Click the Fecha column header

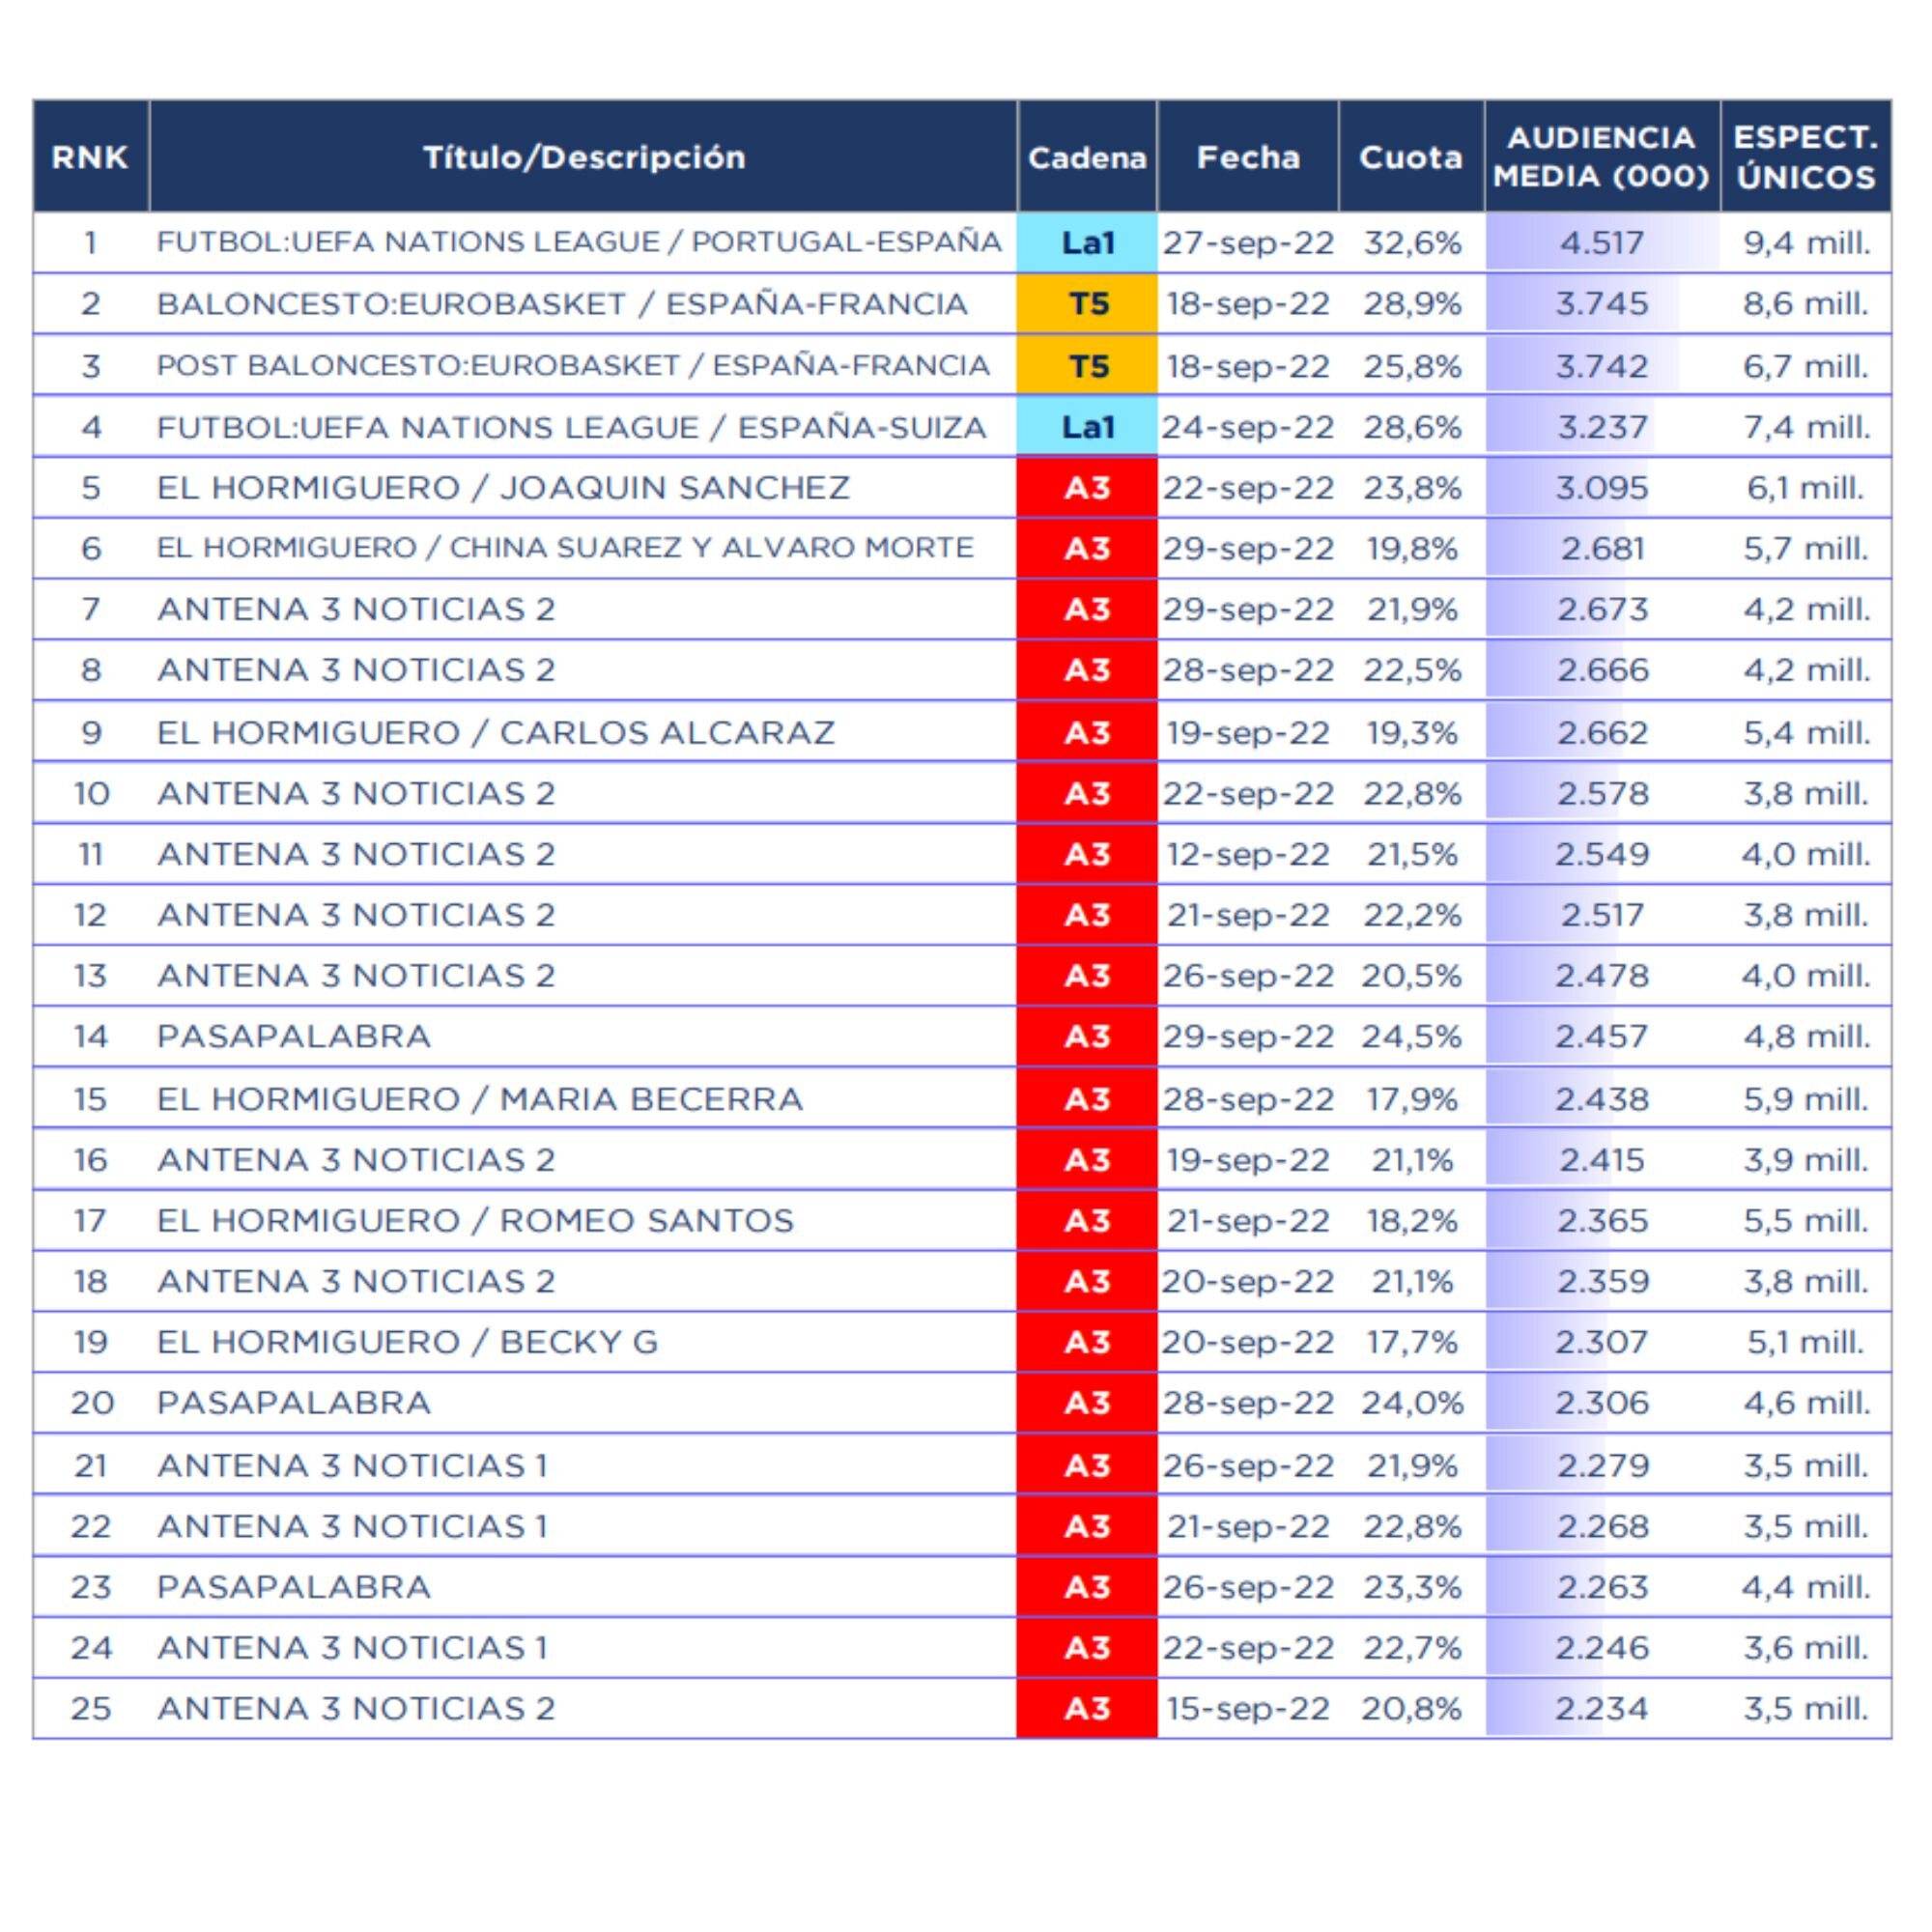1247,157
